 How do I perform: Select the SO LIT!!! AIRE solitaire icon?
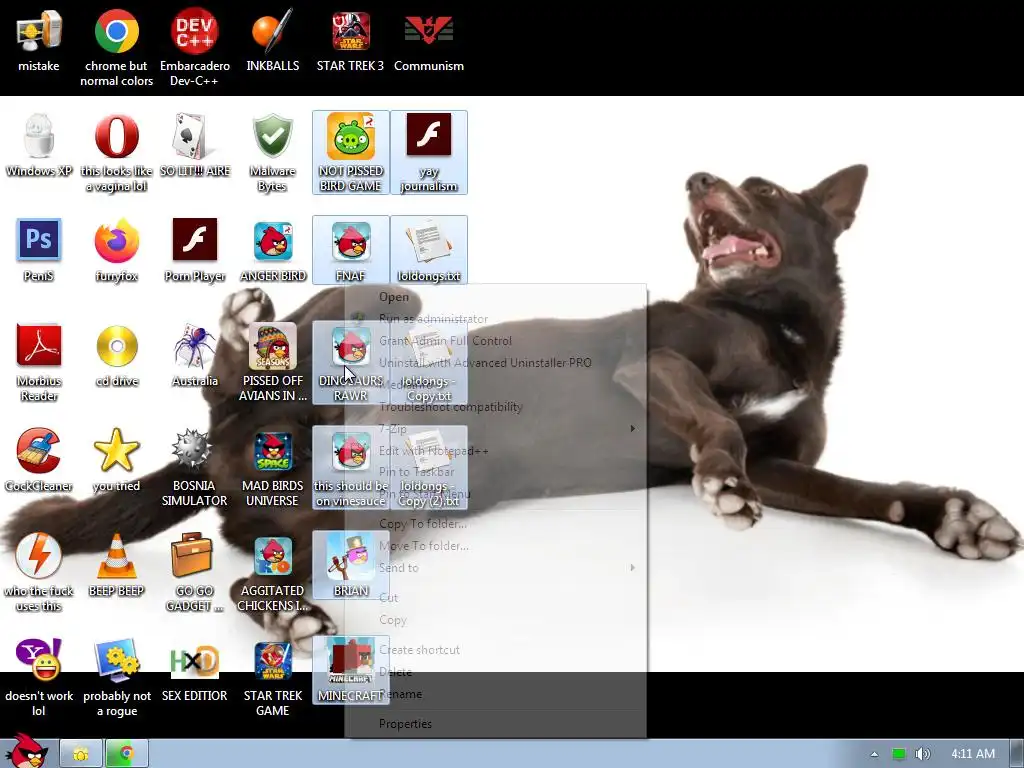tap(195, 146)
